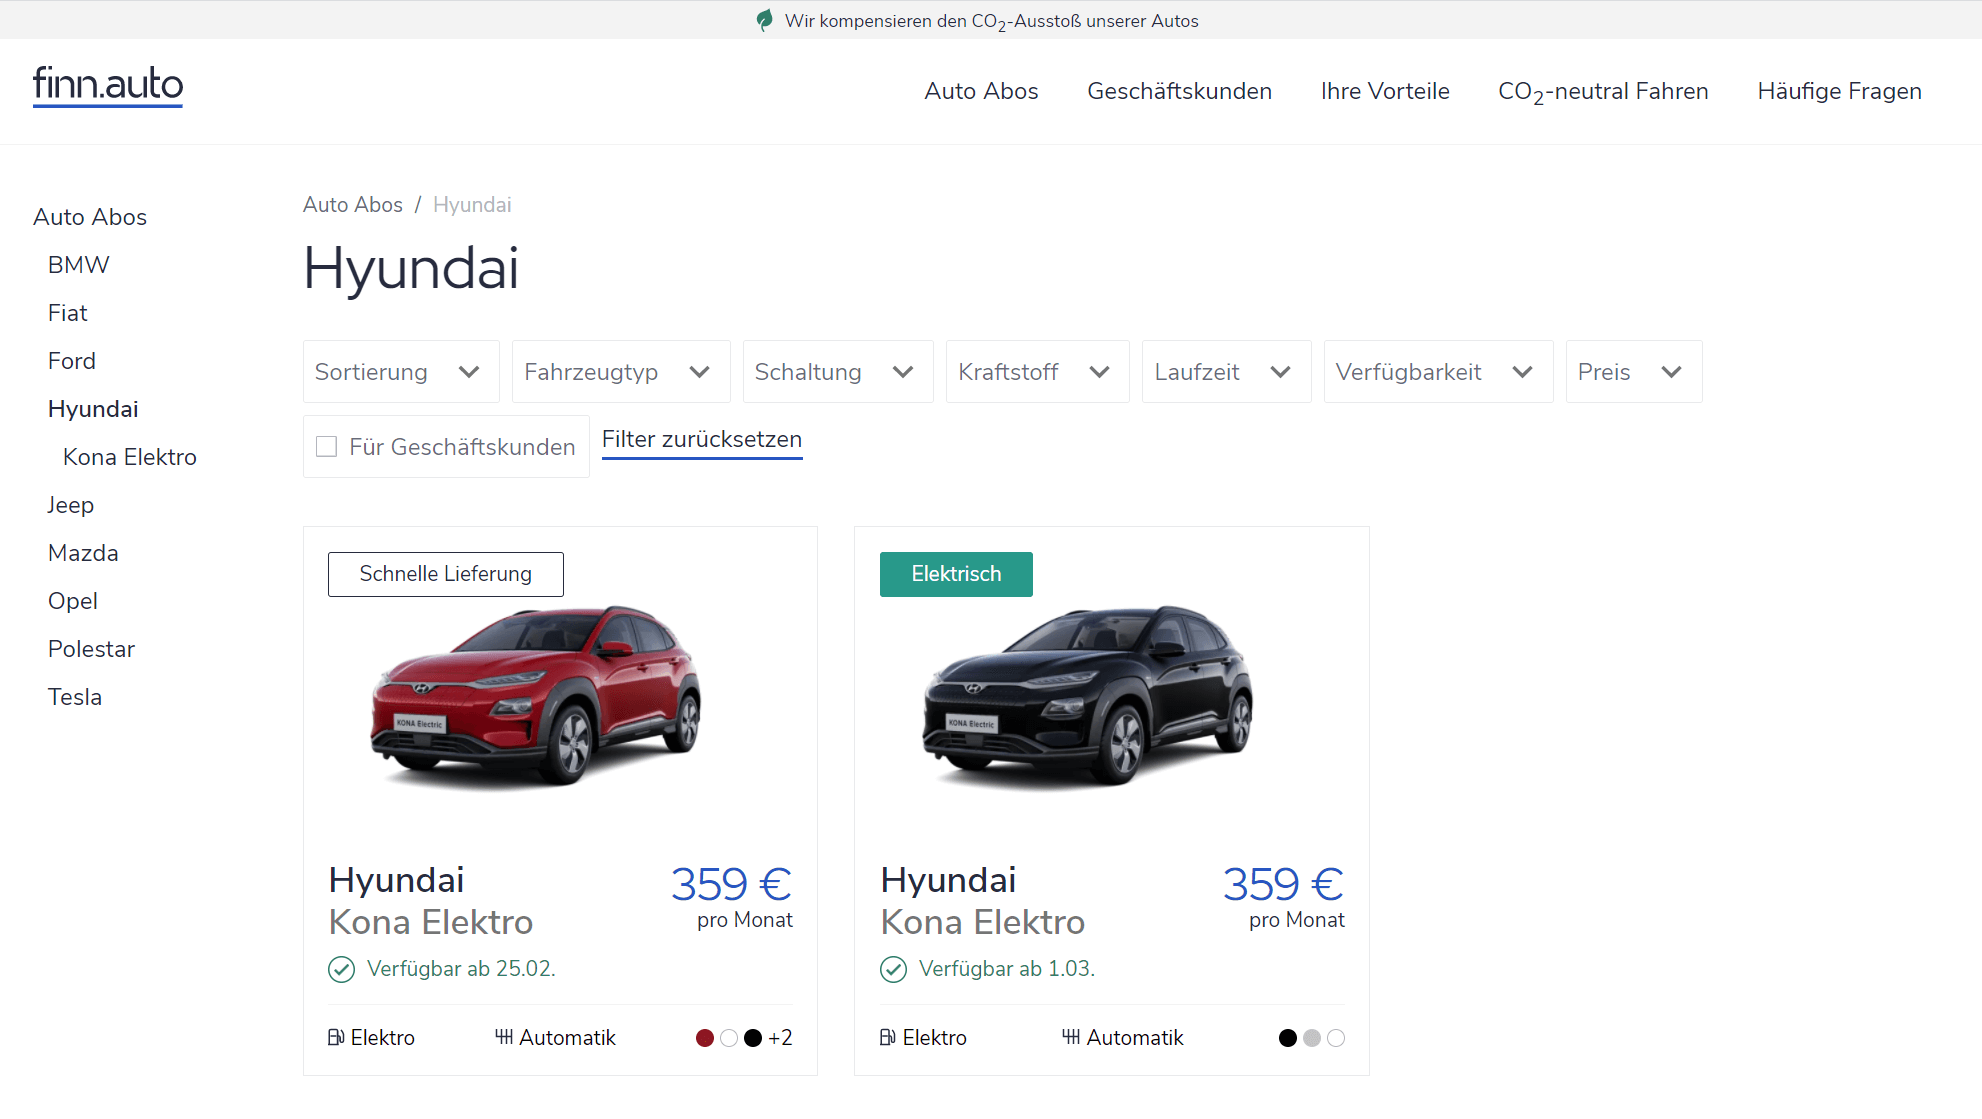The image size is (1982, 1119).
Task: Select Tesla in sidebar
Action: (x=75, y=697)
